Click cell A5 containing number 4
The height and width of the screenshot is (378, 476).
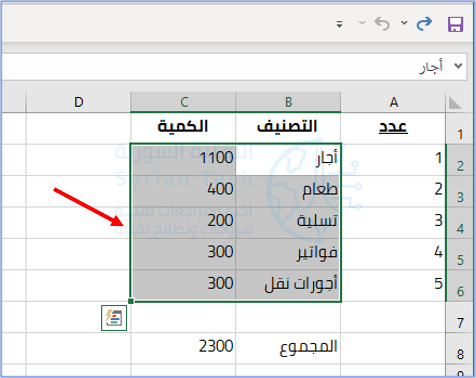[393, 254]
